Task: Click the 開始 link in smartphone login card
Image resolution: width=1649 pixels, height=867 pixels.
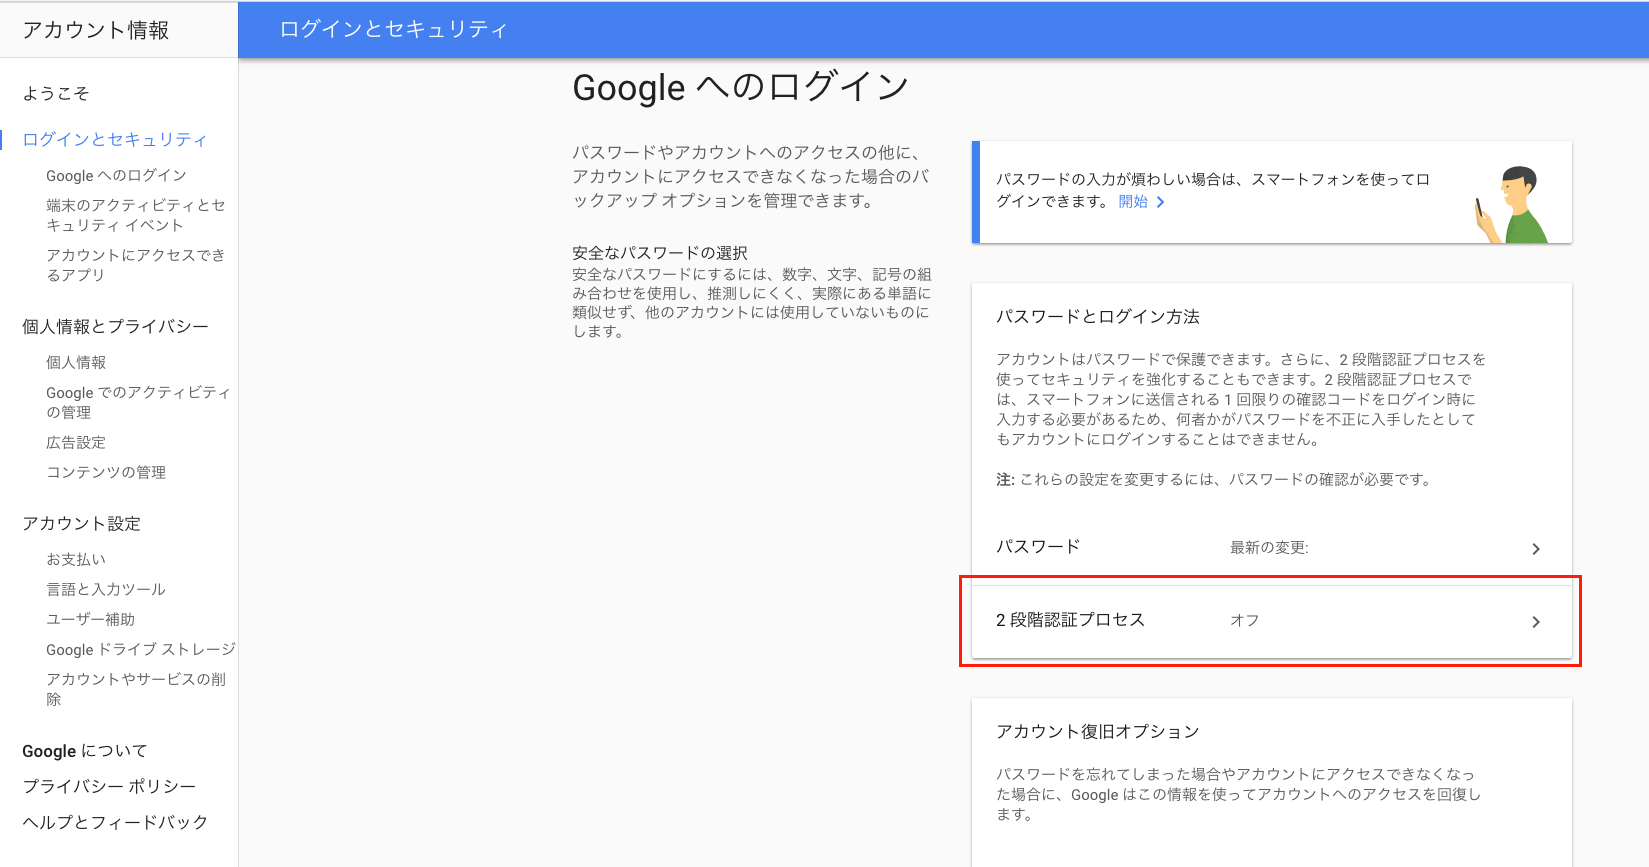Action: (1133, 201)
